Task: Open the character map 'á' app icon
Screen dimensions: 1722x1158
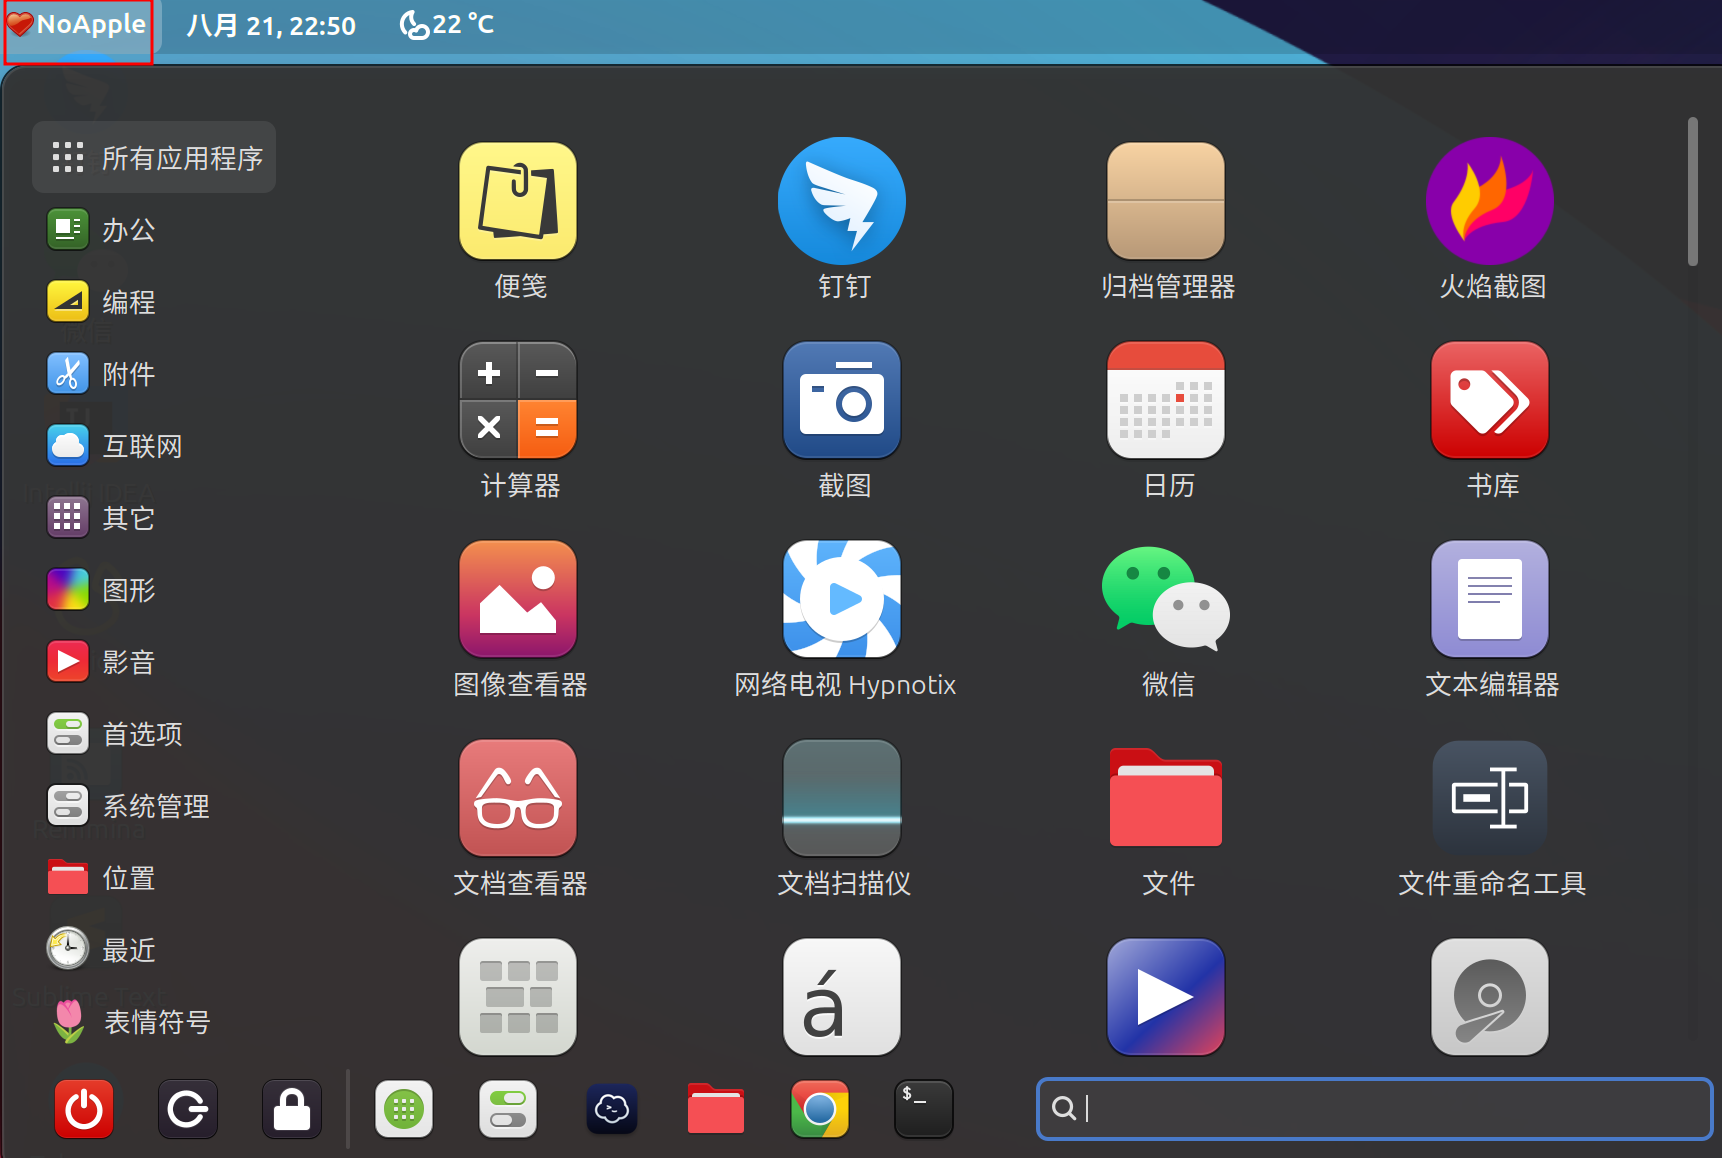Action: click(842, 997)
